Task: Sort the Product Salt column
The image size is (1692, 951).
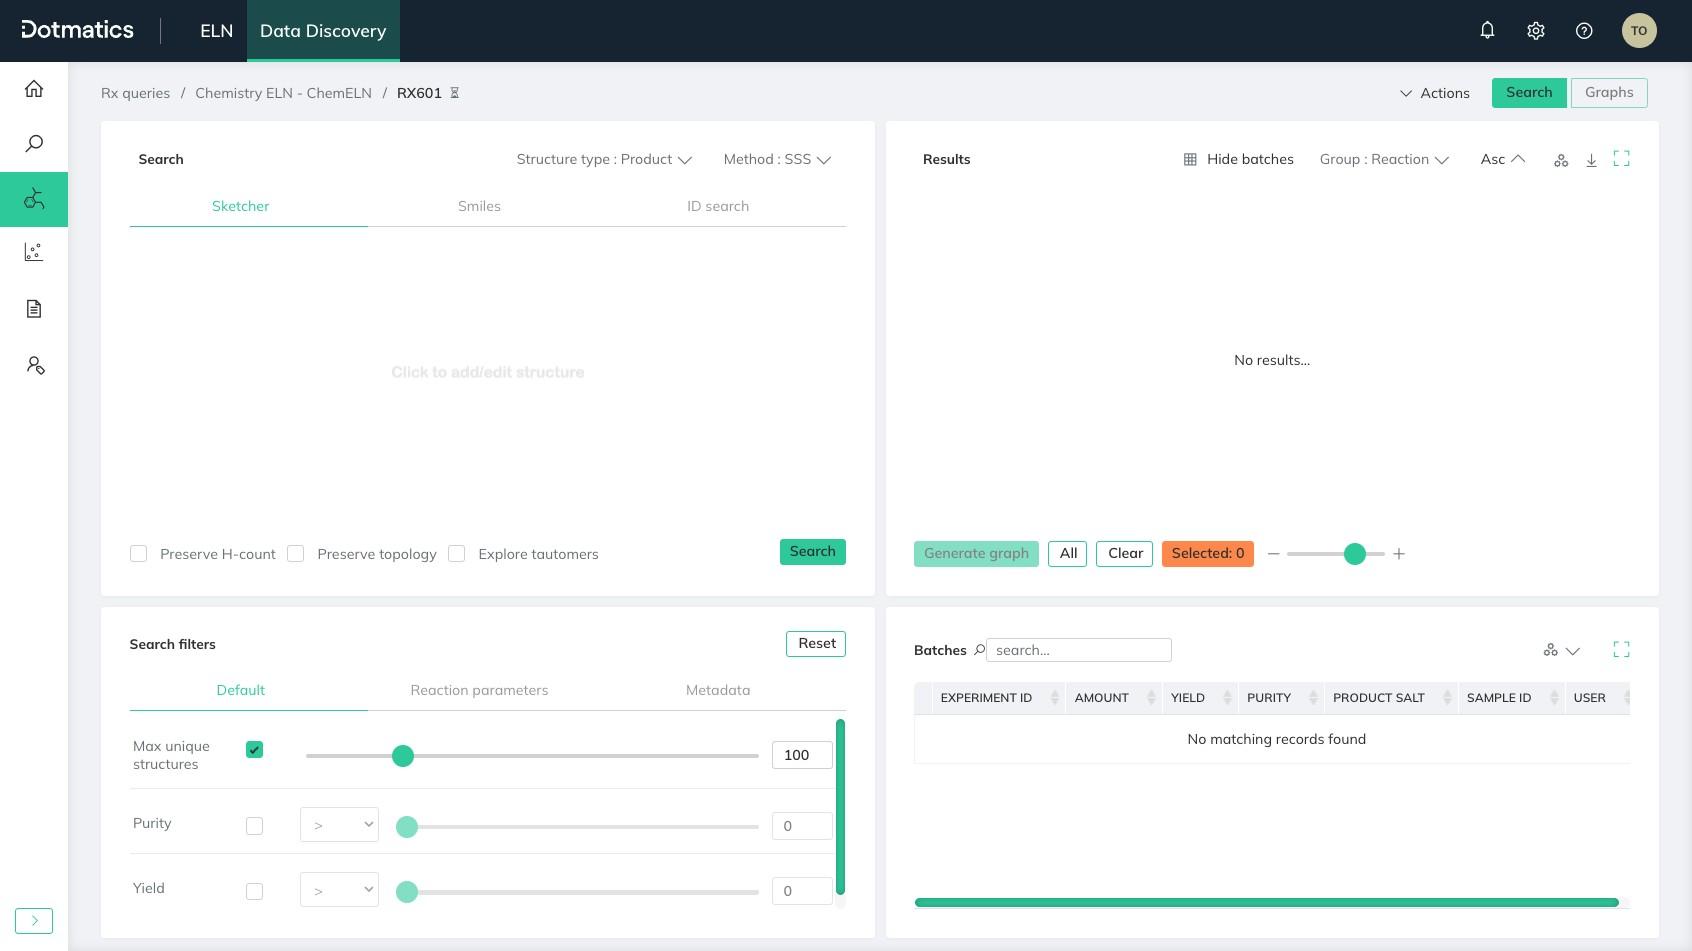Action: point(1447,698)
